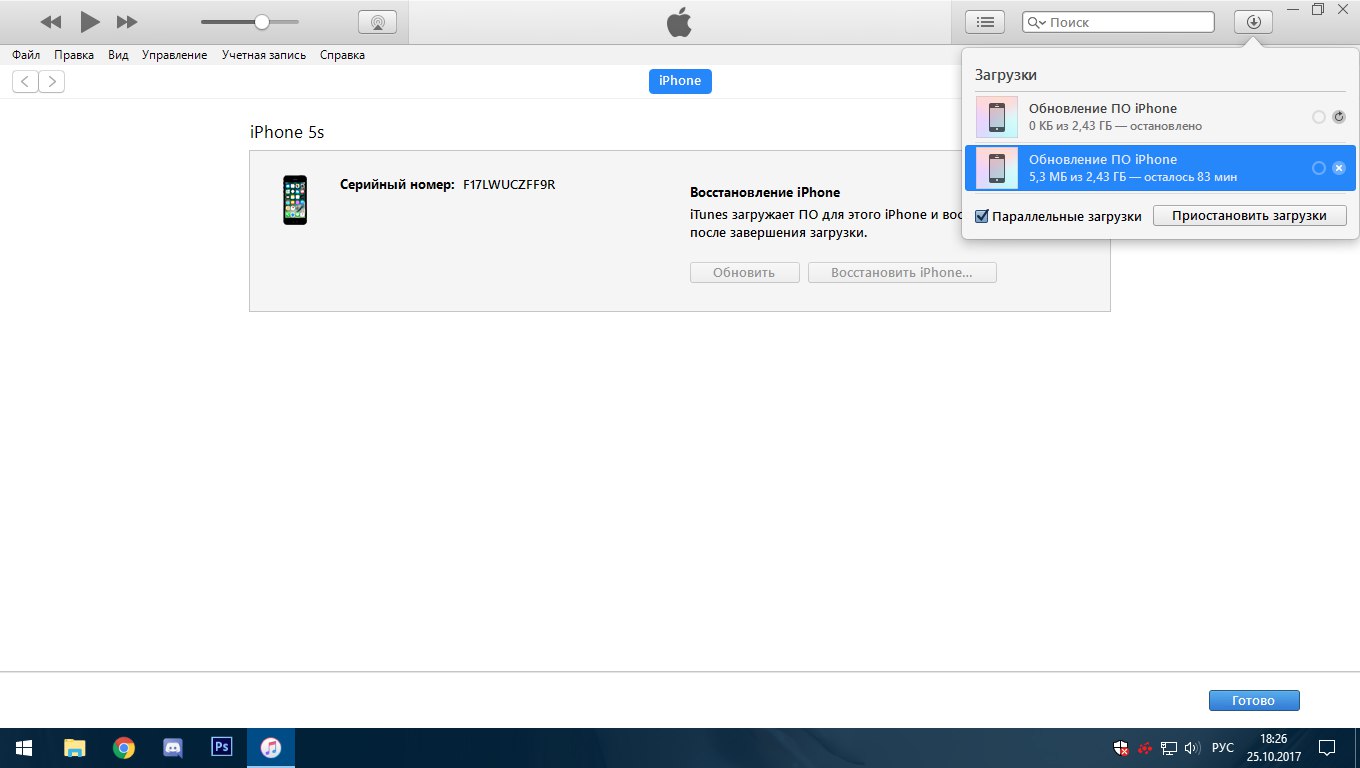Click the downloads arrow icon
The height and width of the screenshot is (768, 1360).
coord(1253,21)
